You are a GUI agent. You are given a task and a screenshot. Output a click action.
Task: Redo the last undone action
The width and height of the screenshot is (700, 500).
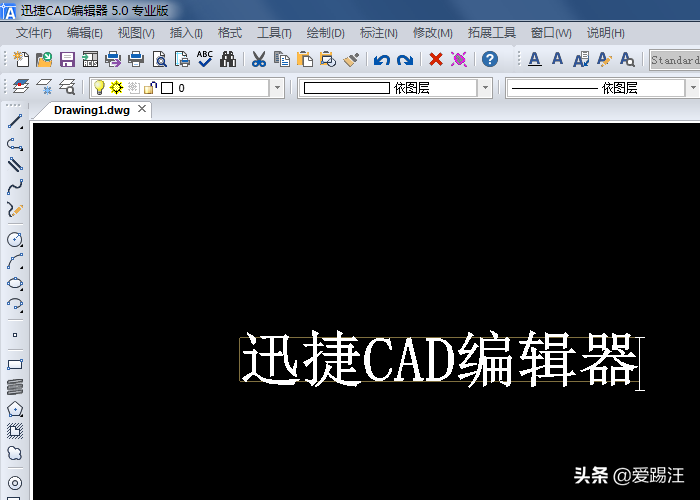coord(405,59)
